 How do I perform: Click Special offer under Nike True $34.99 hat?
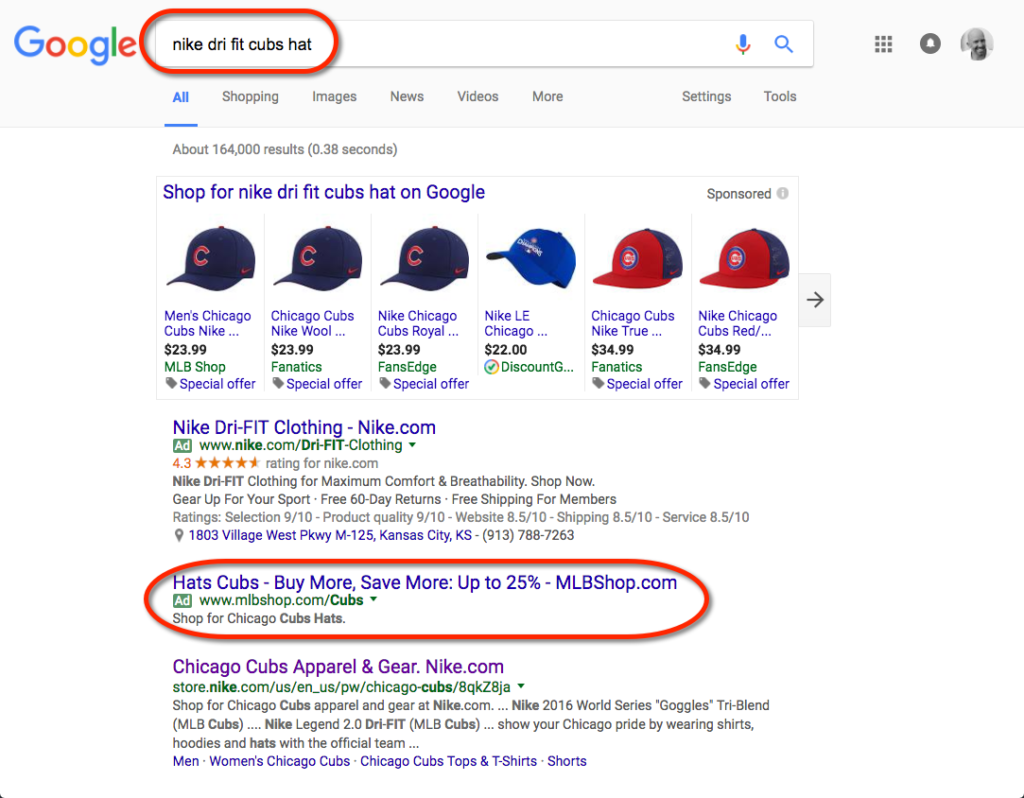tap(645, 384)
